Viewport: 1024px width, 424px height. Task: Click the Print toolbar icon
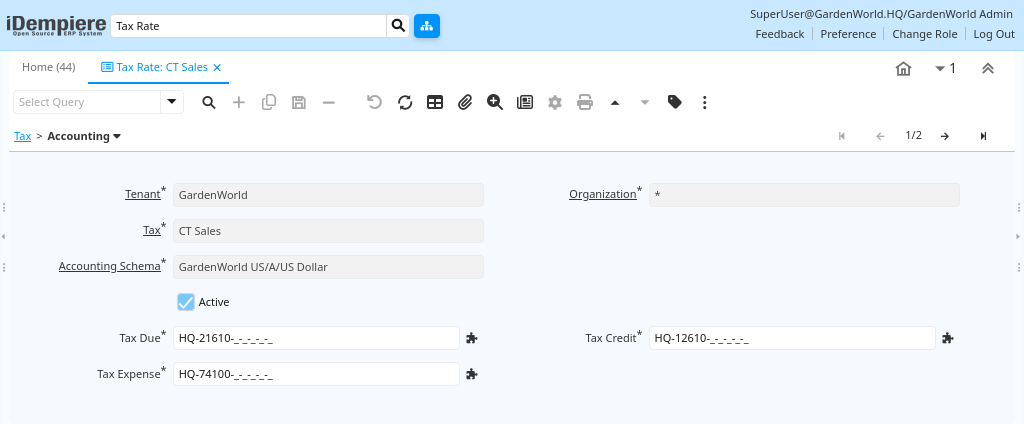pyautogui.click(x=585, y=103)
